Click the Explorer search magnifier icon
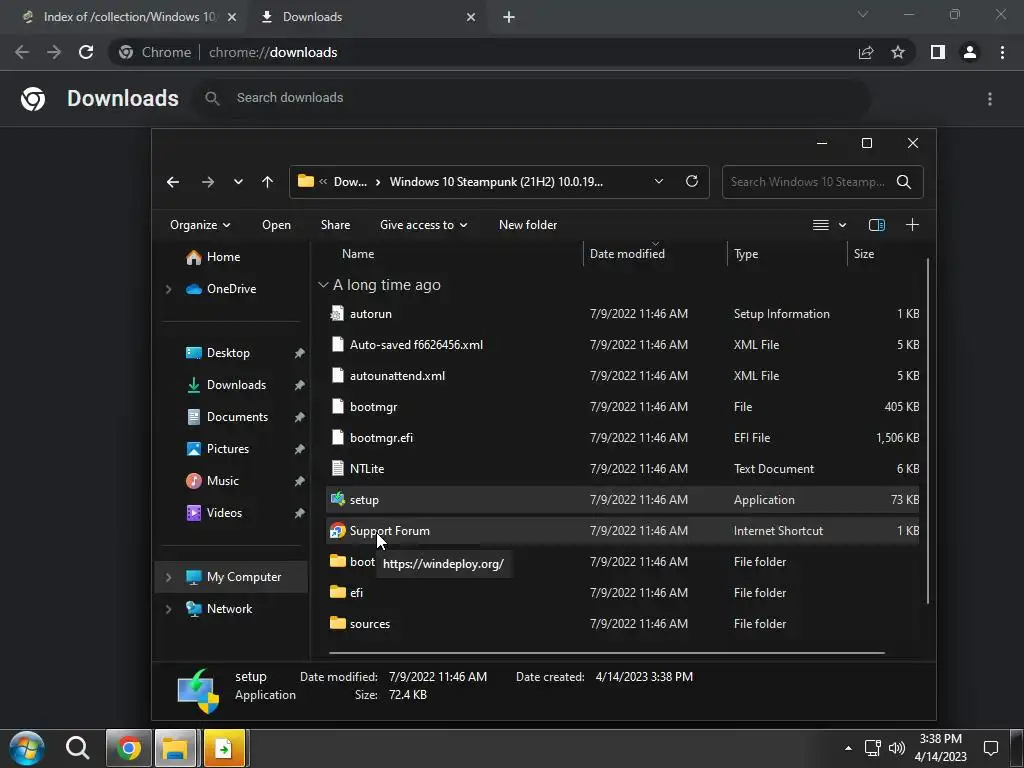Screen dimensions: 1024x768 (904, 182)
